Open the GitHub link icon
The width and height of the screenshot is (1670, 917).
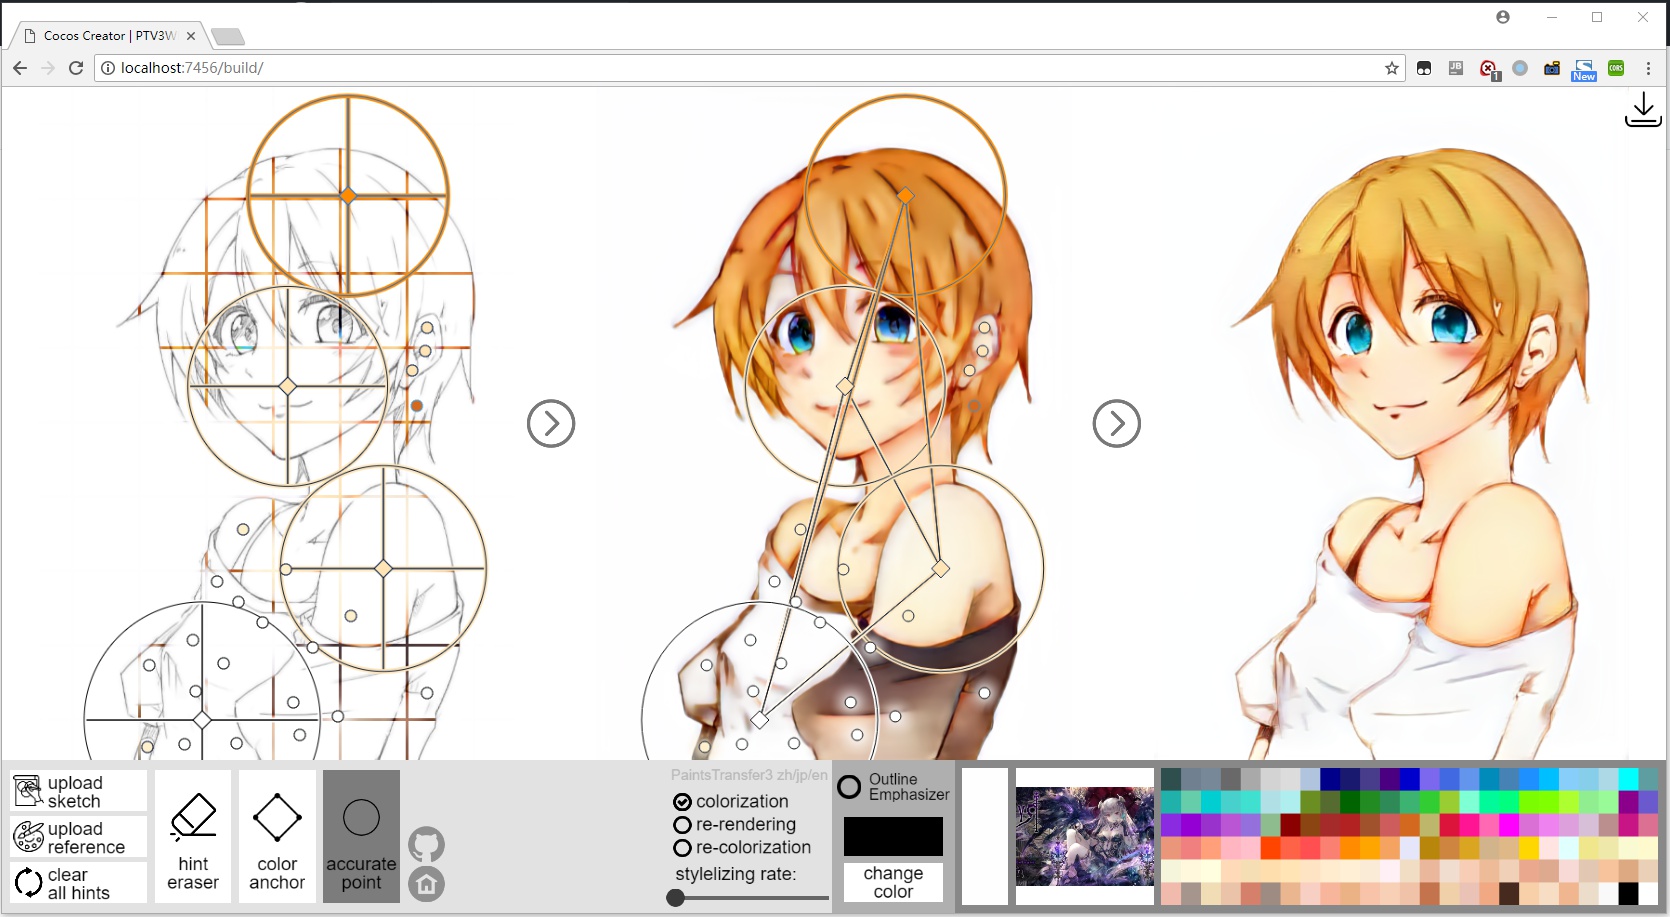[x=426, y=845]
